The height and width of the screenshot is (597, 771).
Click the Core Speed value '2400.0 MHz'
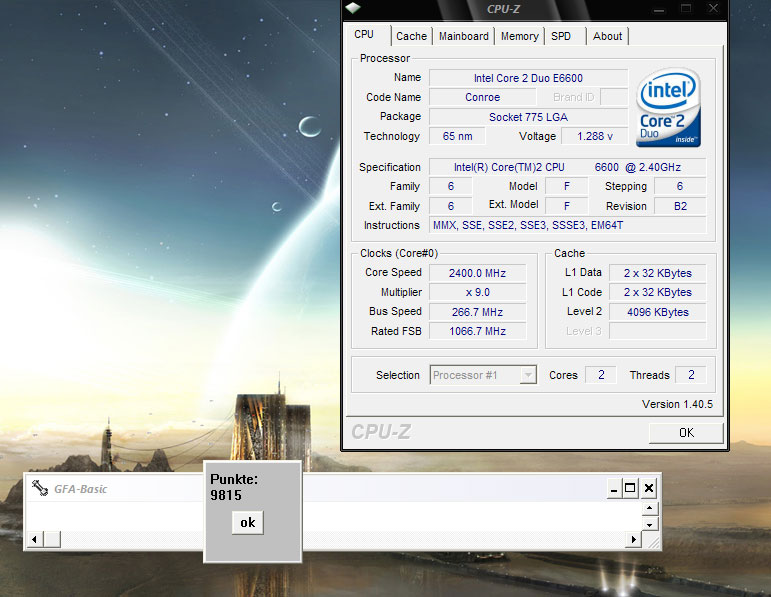(x=477, y=273)
